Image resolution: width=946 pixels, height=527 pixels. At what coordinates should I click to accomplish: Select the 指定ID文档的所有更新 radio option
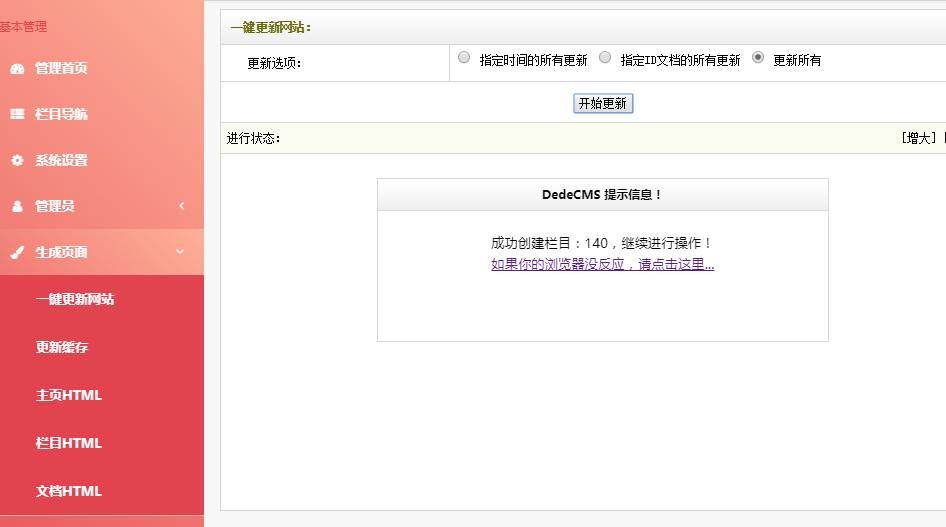pos(605,57)
